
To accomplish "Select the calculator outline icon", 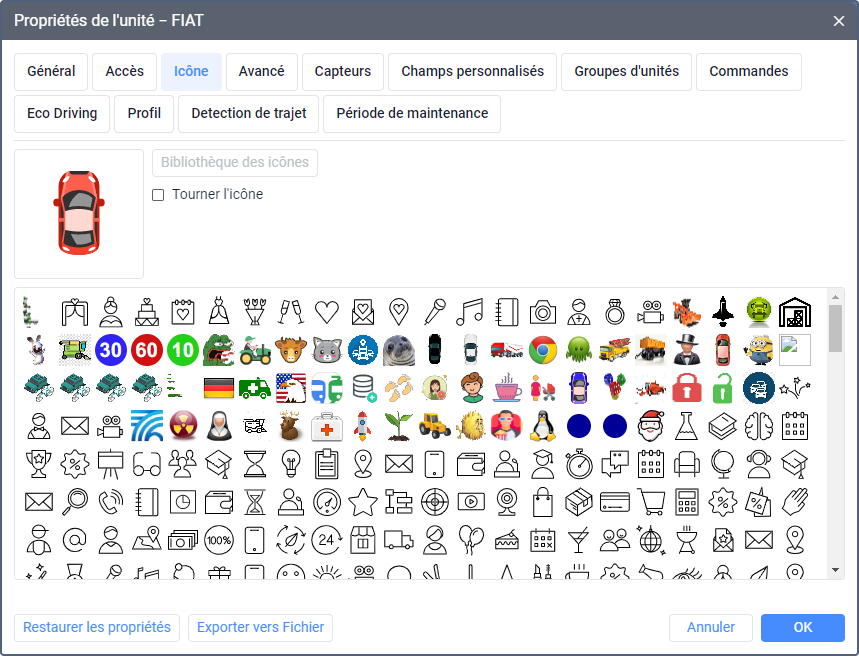I will tap(687, 502).
